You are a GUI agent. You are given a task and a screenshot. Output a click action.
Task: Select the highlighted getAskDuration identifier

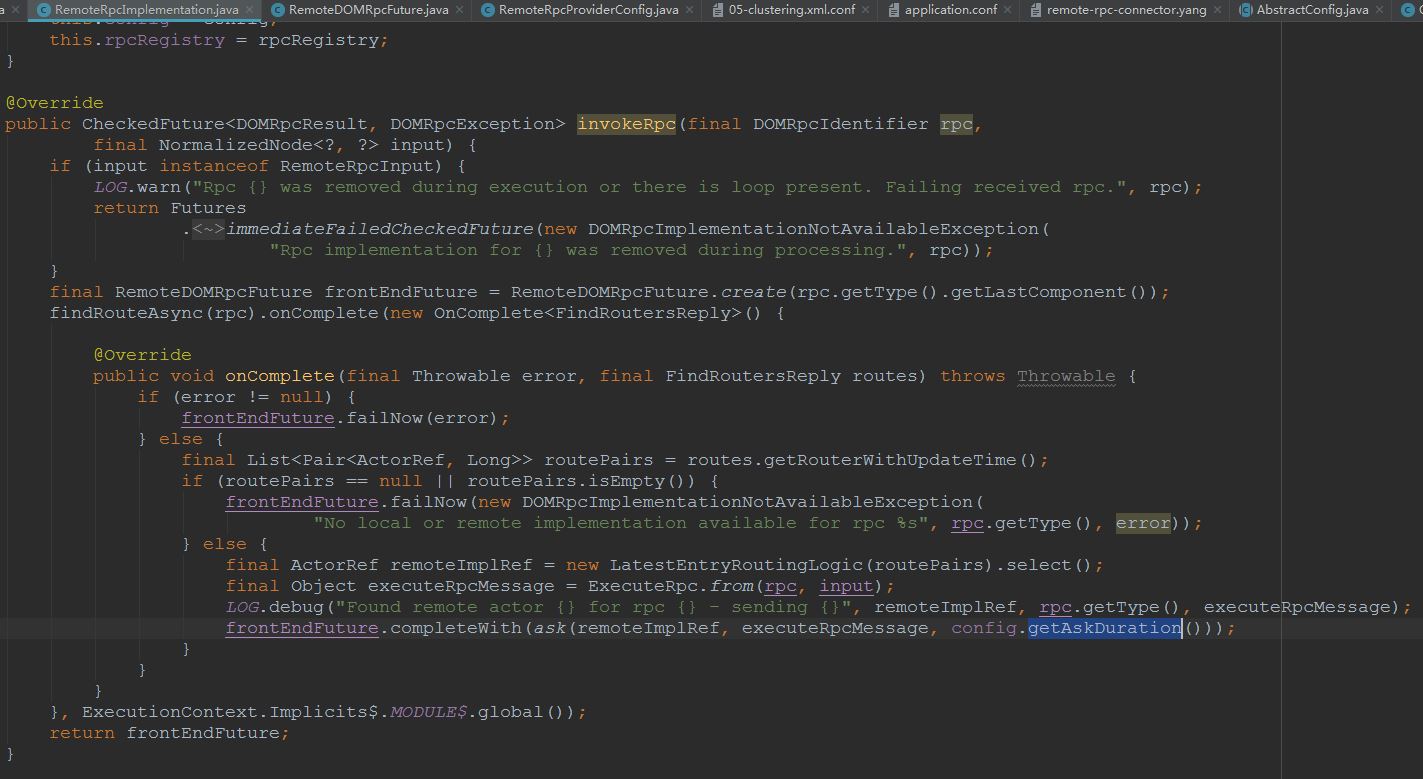tap(1102, 627)
